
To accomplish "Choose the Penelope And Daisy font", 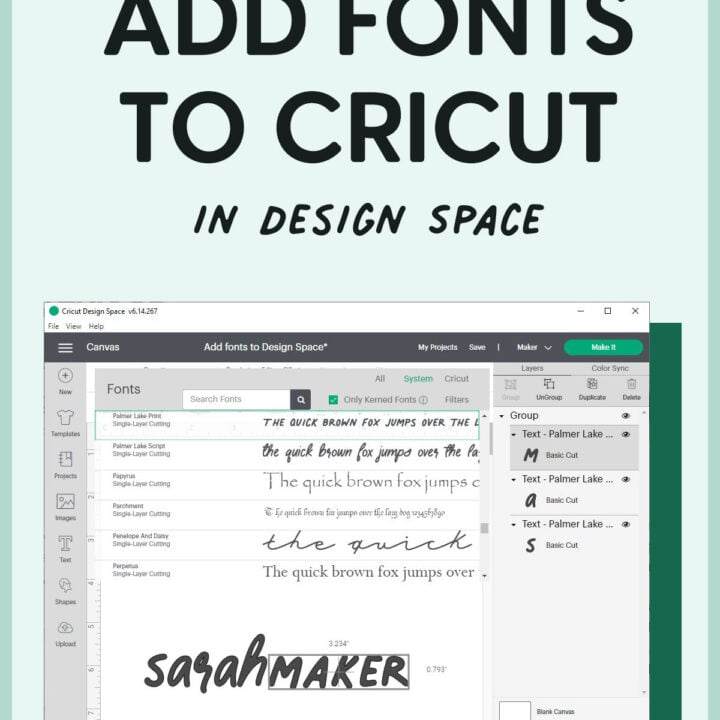I will point(287,545).
